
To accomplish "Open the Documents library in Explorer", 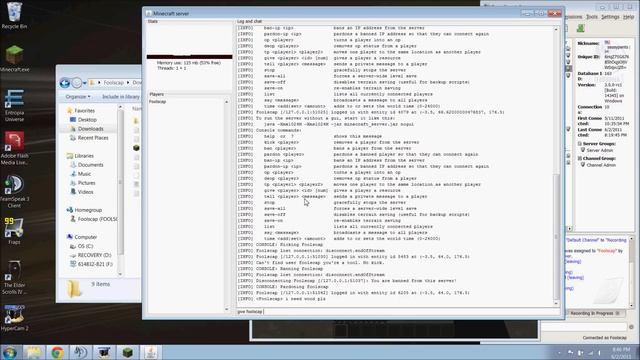I will coord(90,164).
